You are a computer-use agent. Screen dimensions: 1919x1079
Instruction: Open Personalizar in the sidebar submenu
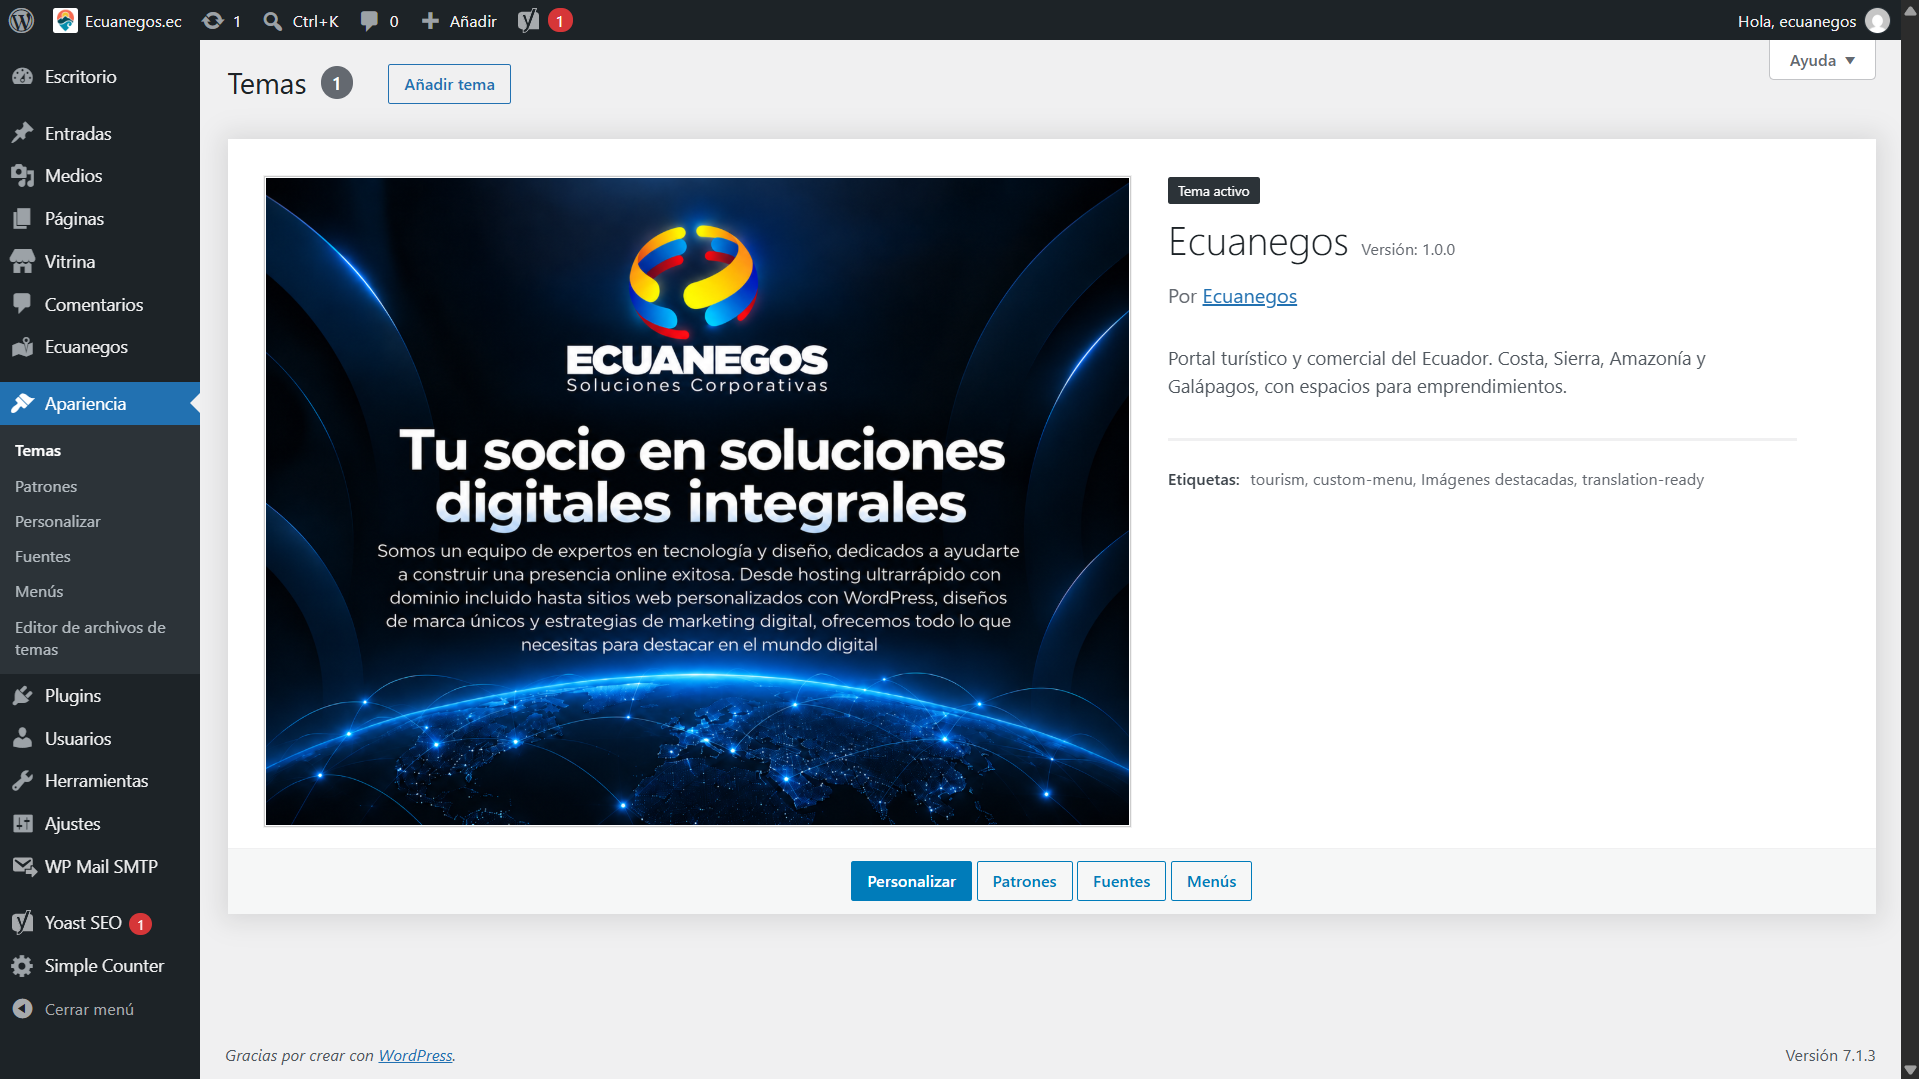pyautogui.click(x=58, y=521)
